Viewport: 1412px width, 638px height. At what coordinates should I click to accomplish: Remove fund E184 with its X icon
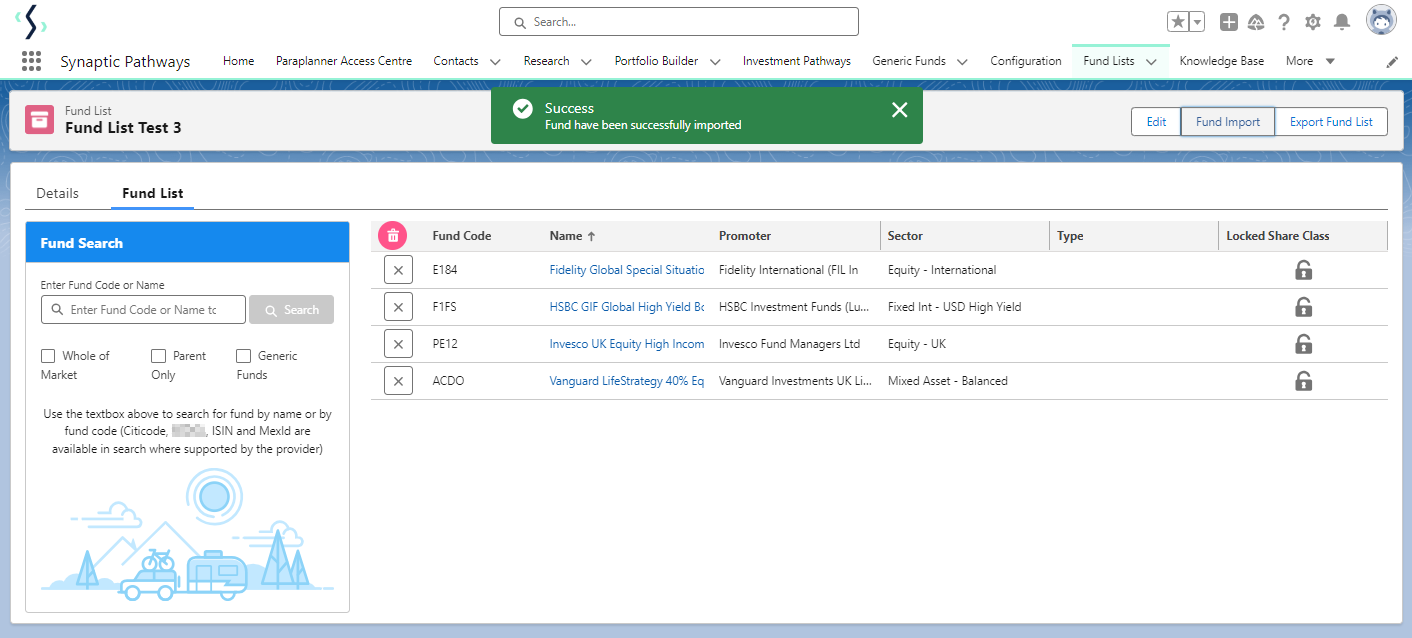point(398,270)
